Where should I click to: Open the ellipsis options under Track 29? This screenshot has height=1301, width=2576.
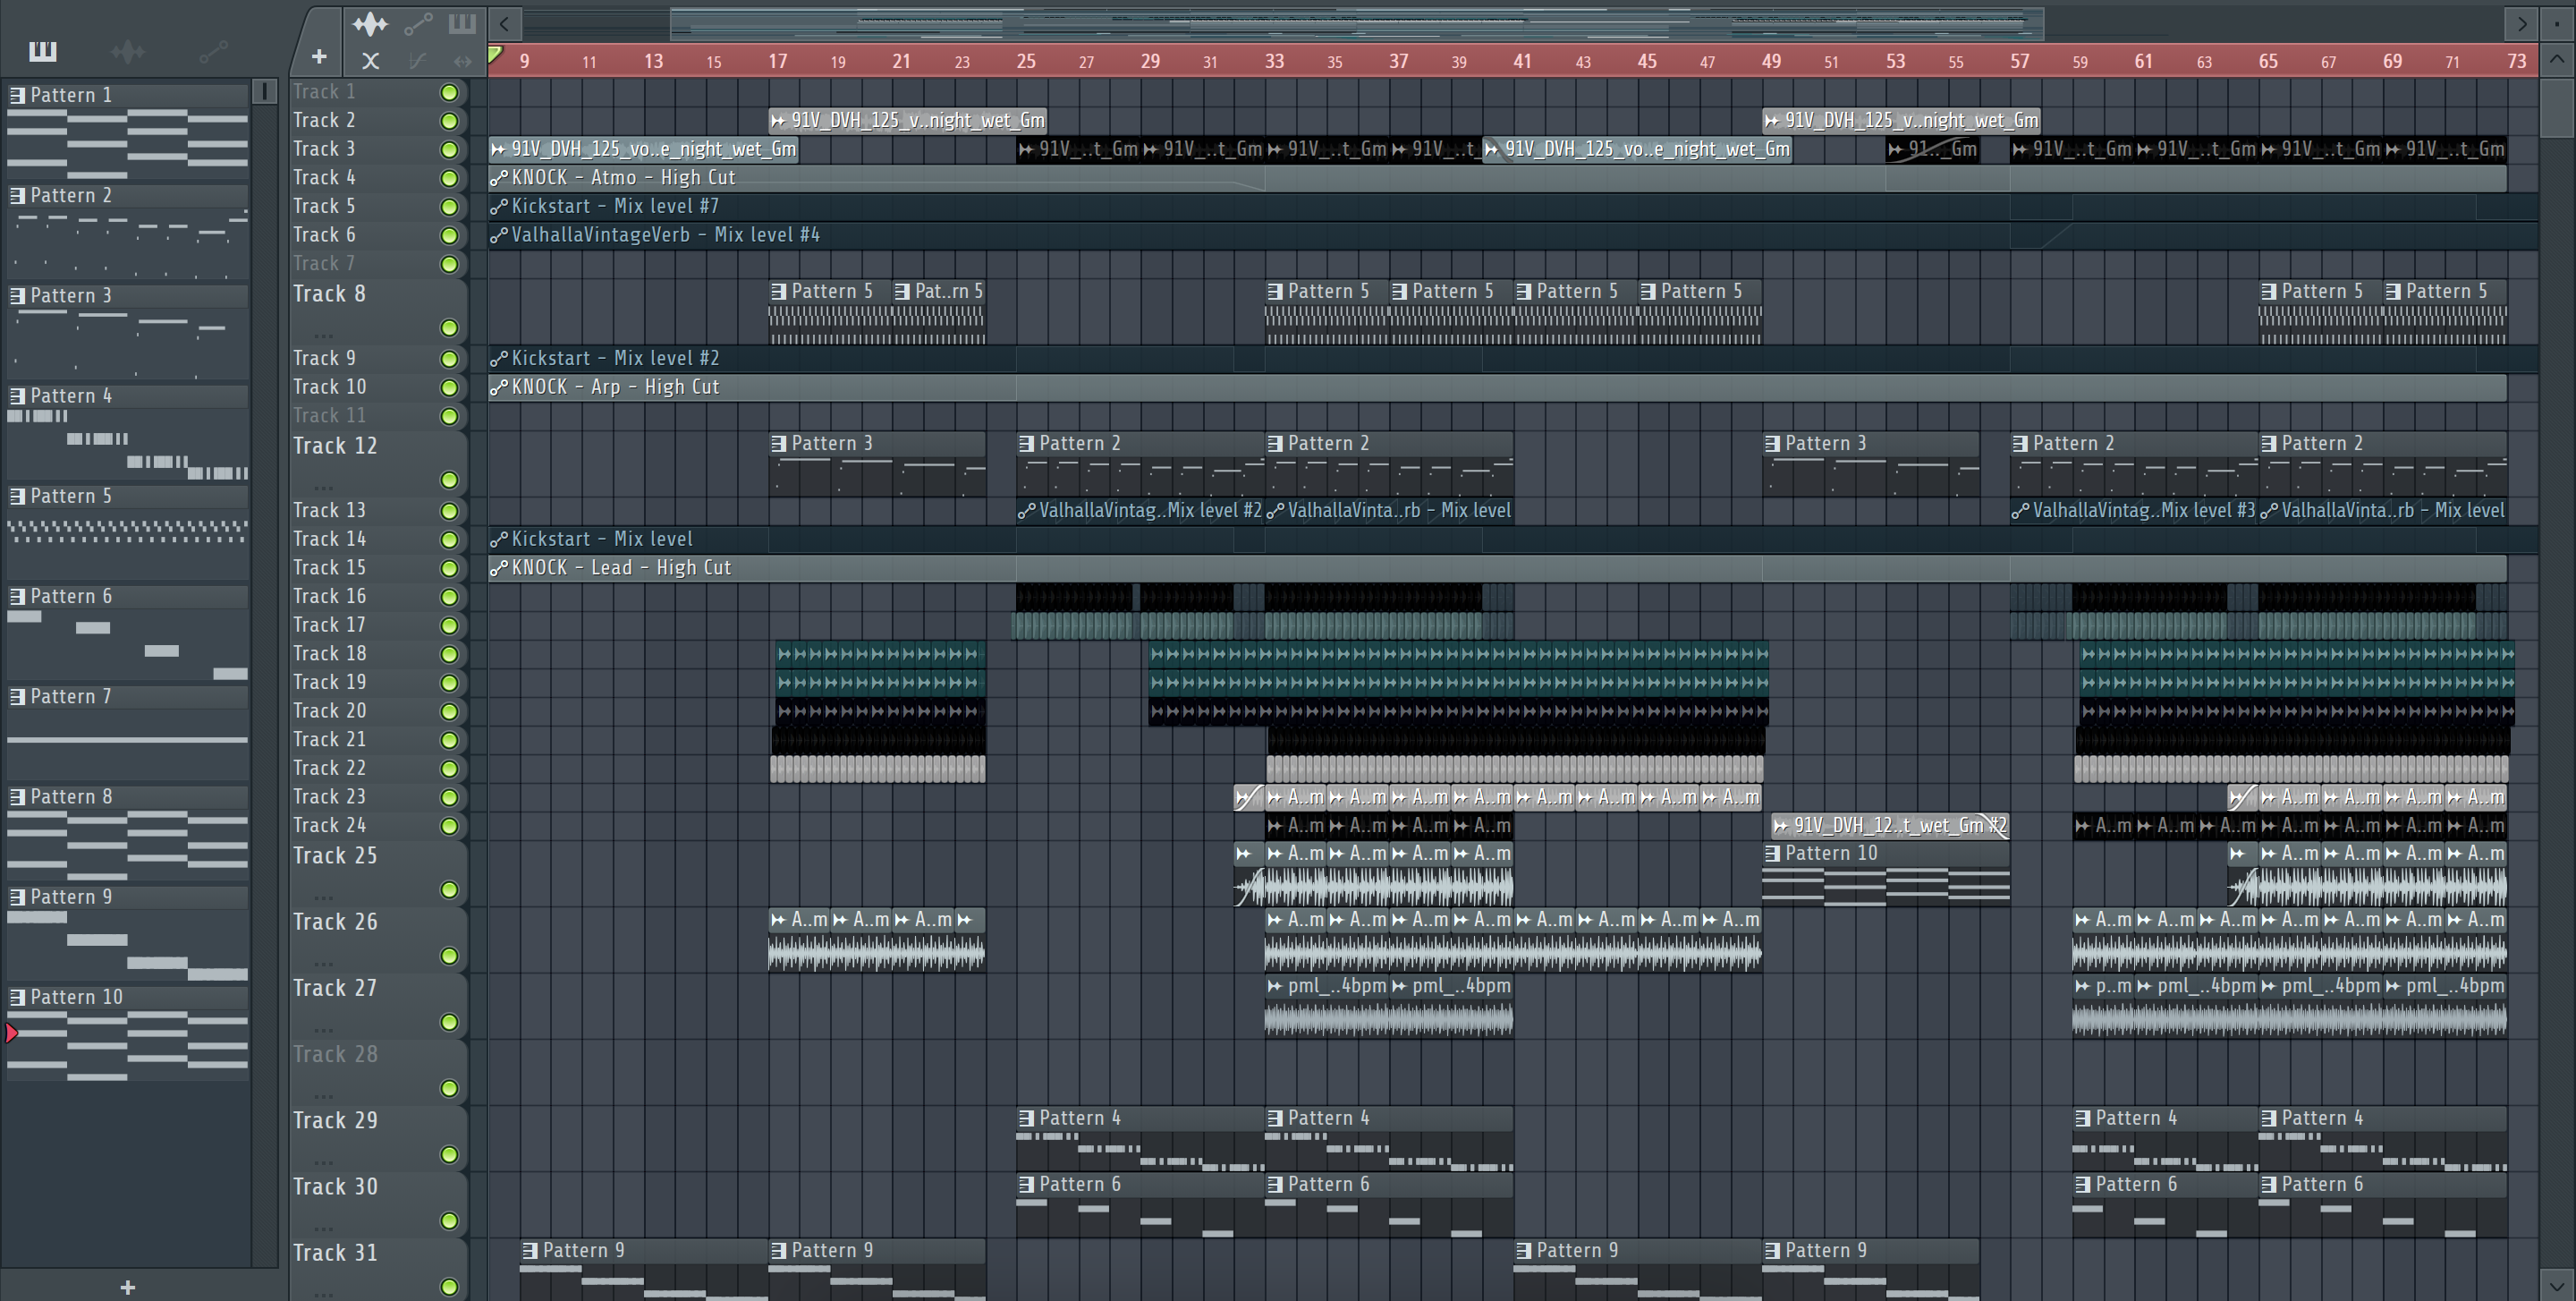322,1162
